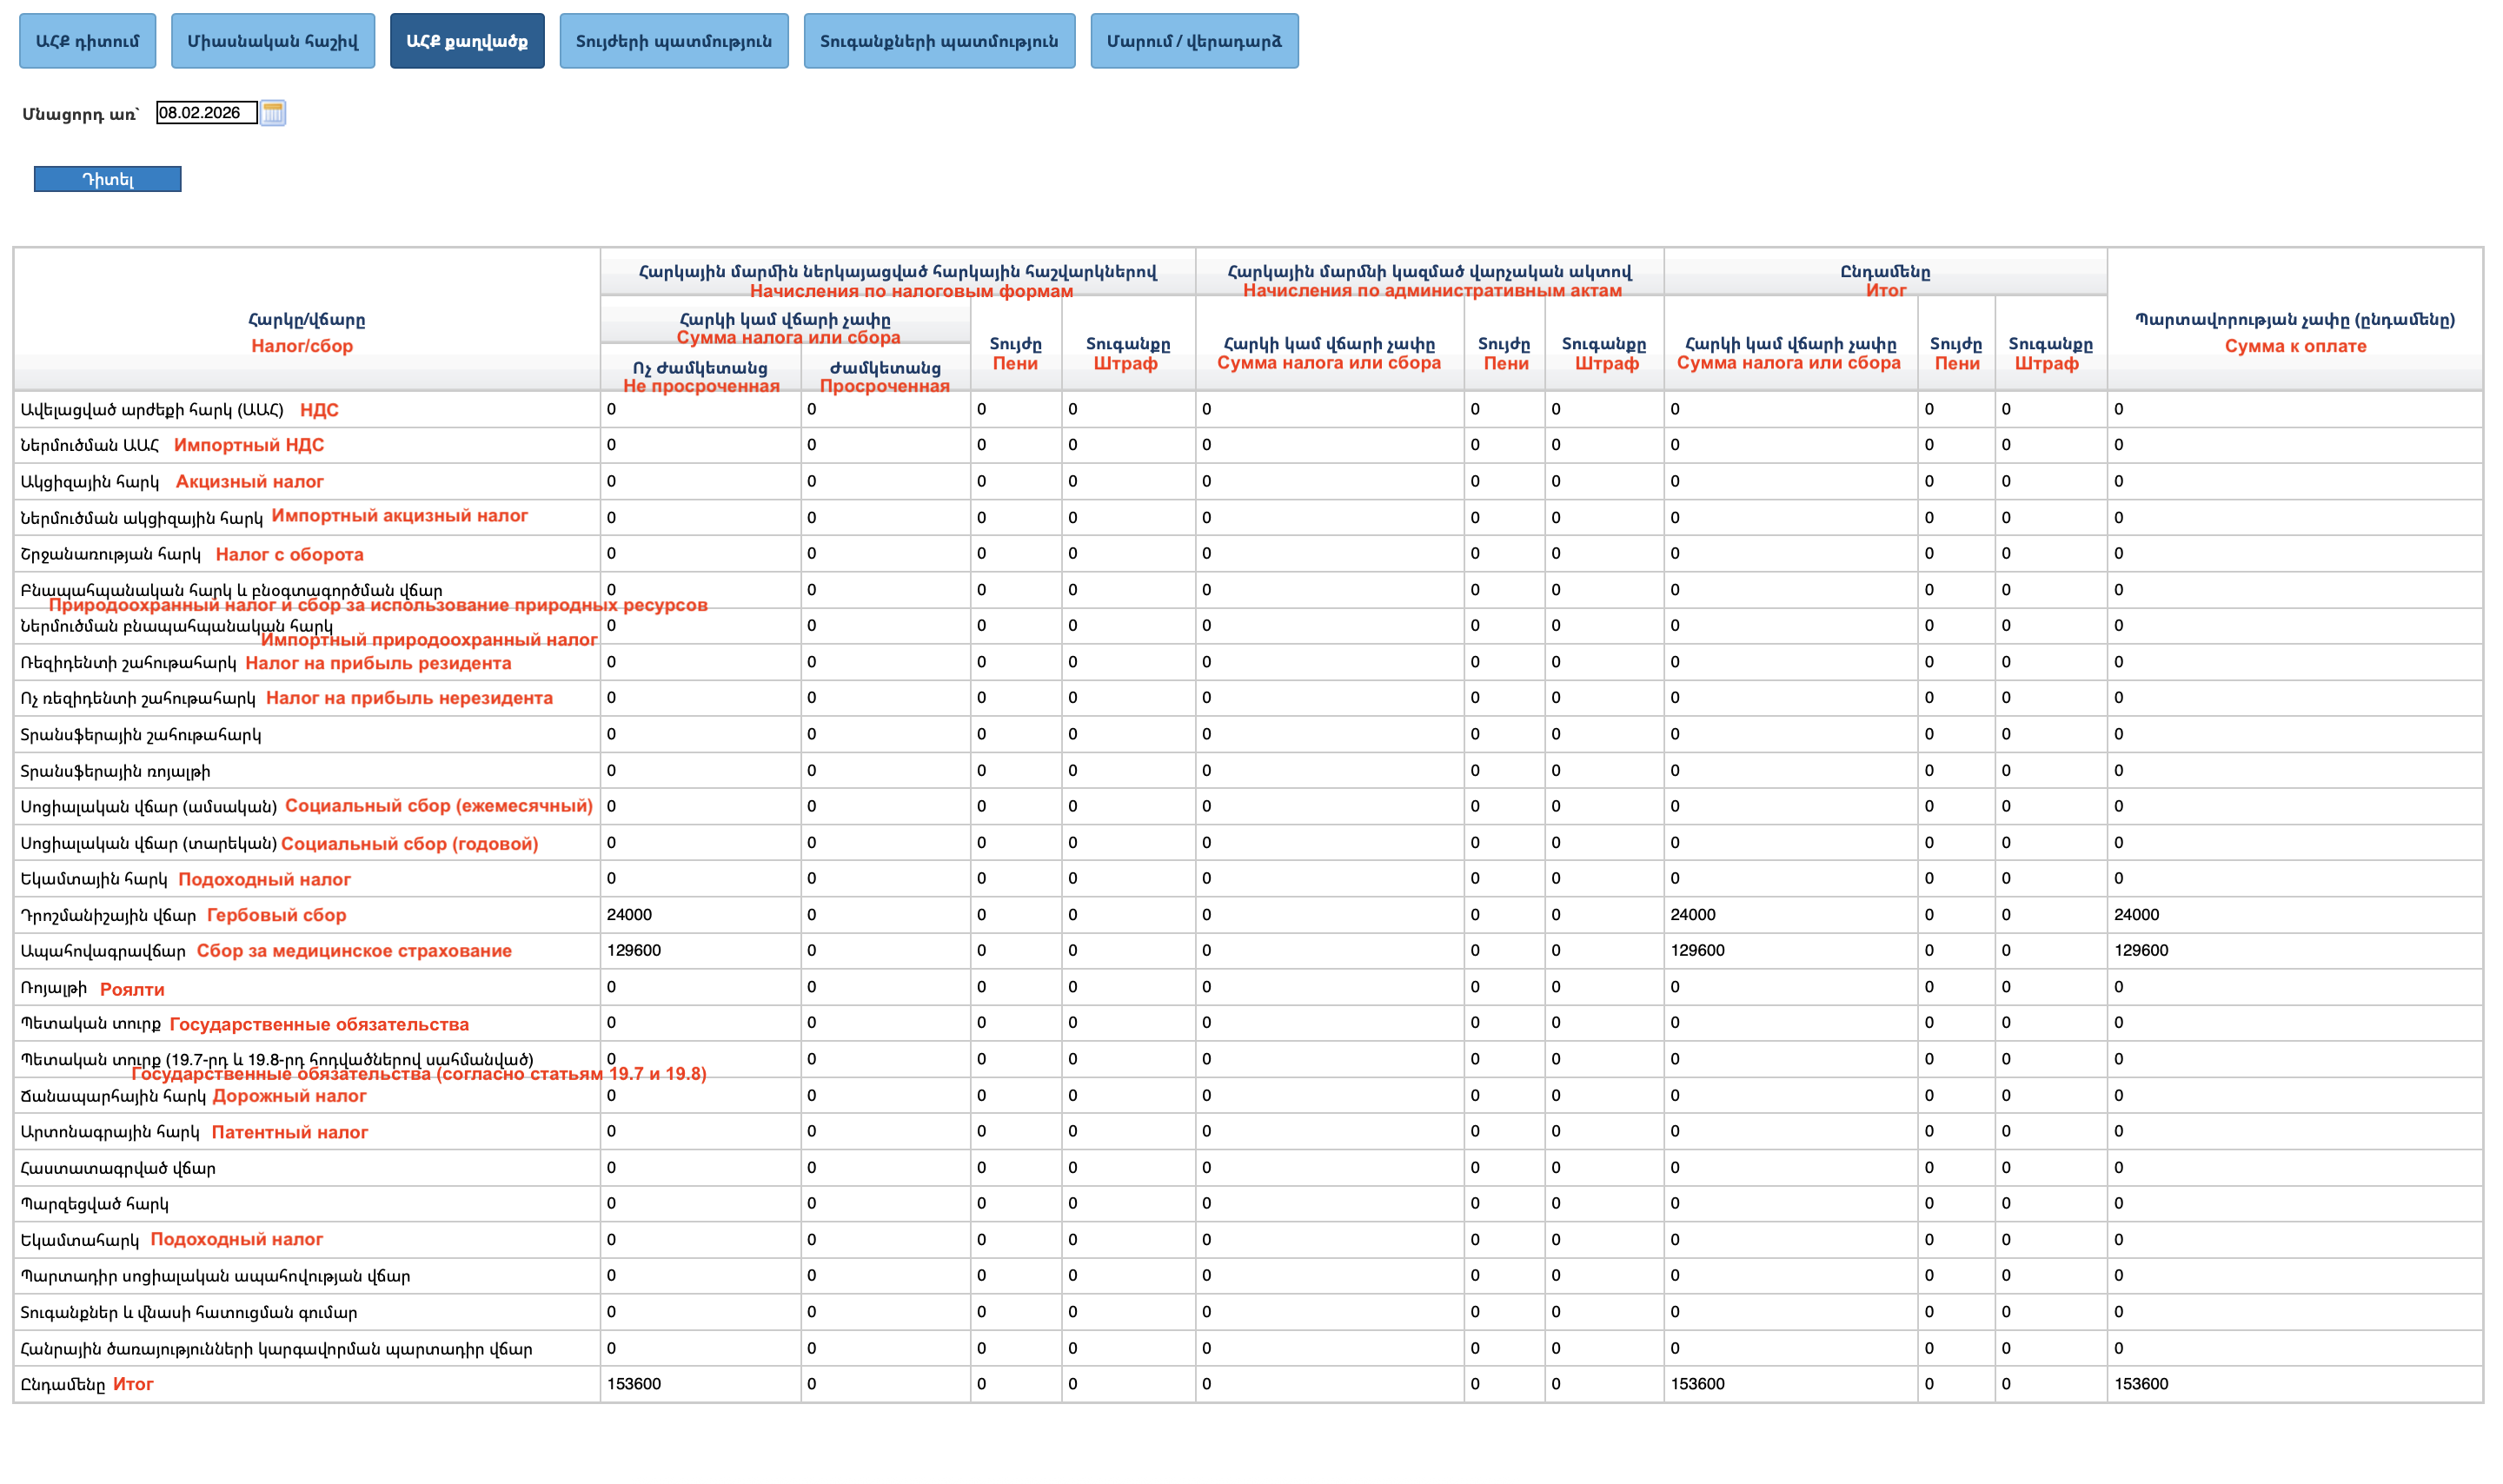Click the Ապահովագրավճար row label
2503x1484 pixels.
pyautogui.click(x=103, y=951)
